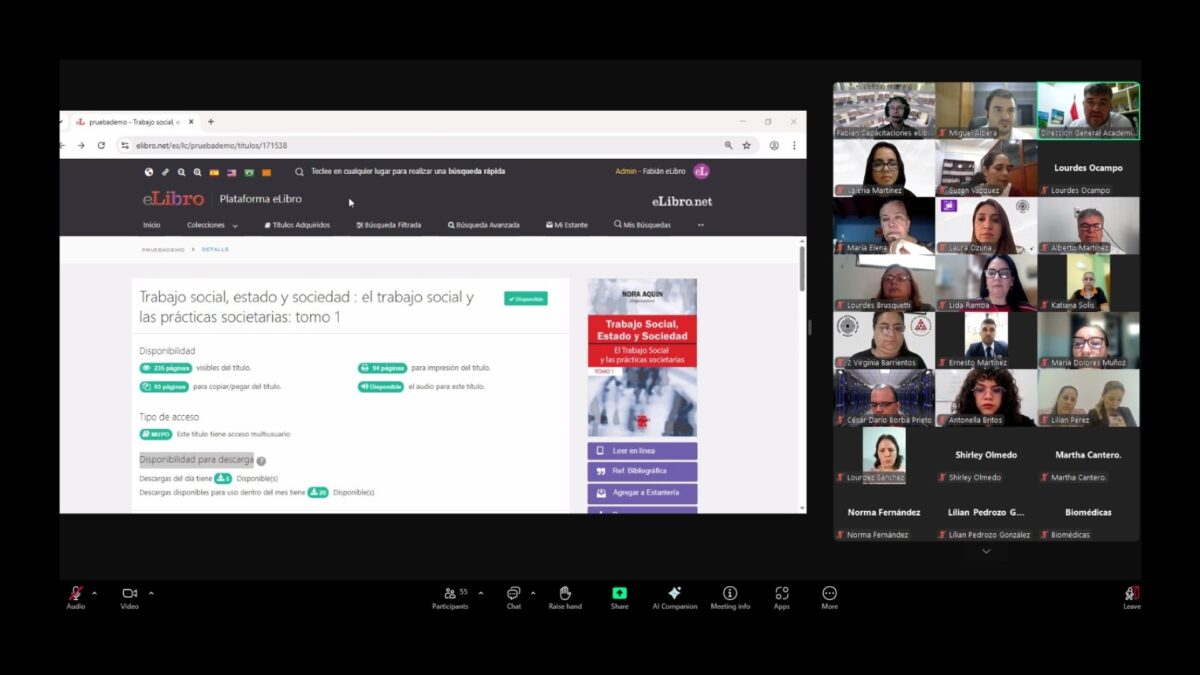Image resolution: width=1200 pixels, height=675 pixels.
Task: Open the Chrome three-dot menu
Action: click(x=794, y=145)
